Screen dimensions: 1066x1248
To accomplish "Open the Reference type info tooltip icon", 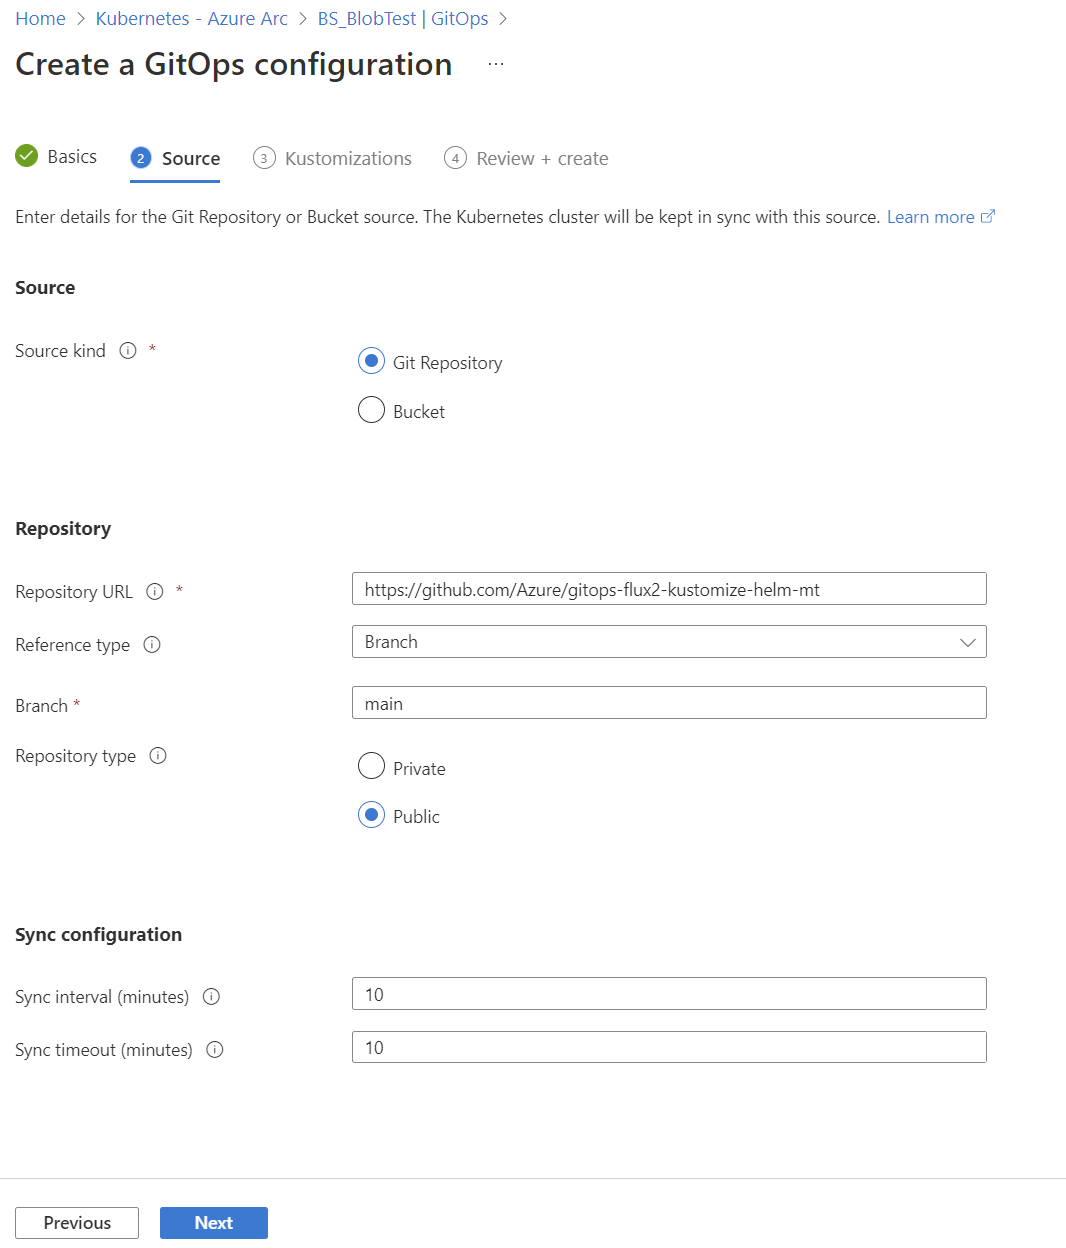I will pyautogui.click(x=152, y=645).
